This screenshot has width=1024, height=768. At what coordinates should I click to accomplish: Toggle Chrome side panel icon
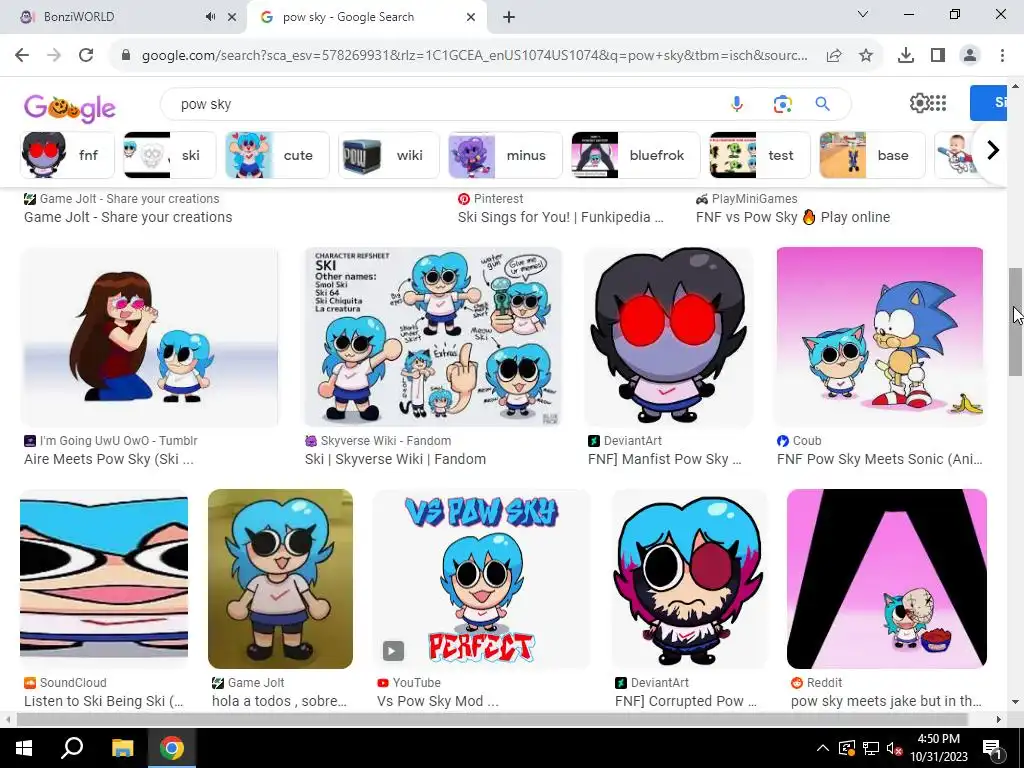pyautogui.click(x=938, y=56)
